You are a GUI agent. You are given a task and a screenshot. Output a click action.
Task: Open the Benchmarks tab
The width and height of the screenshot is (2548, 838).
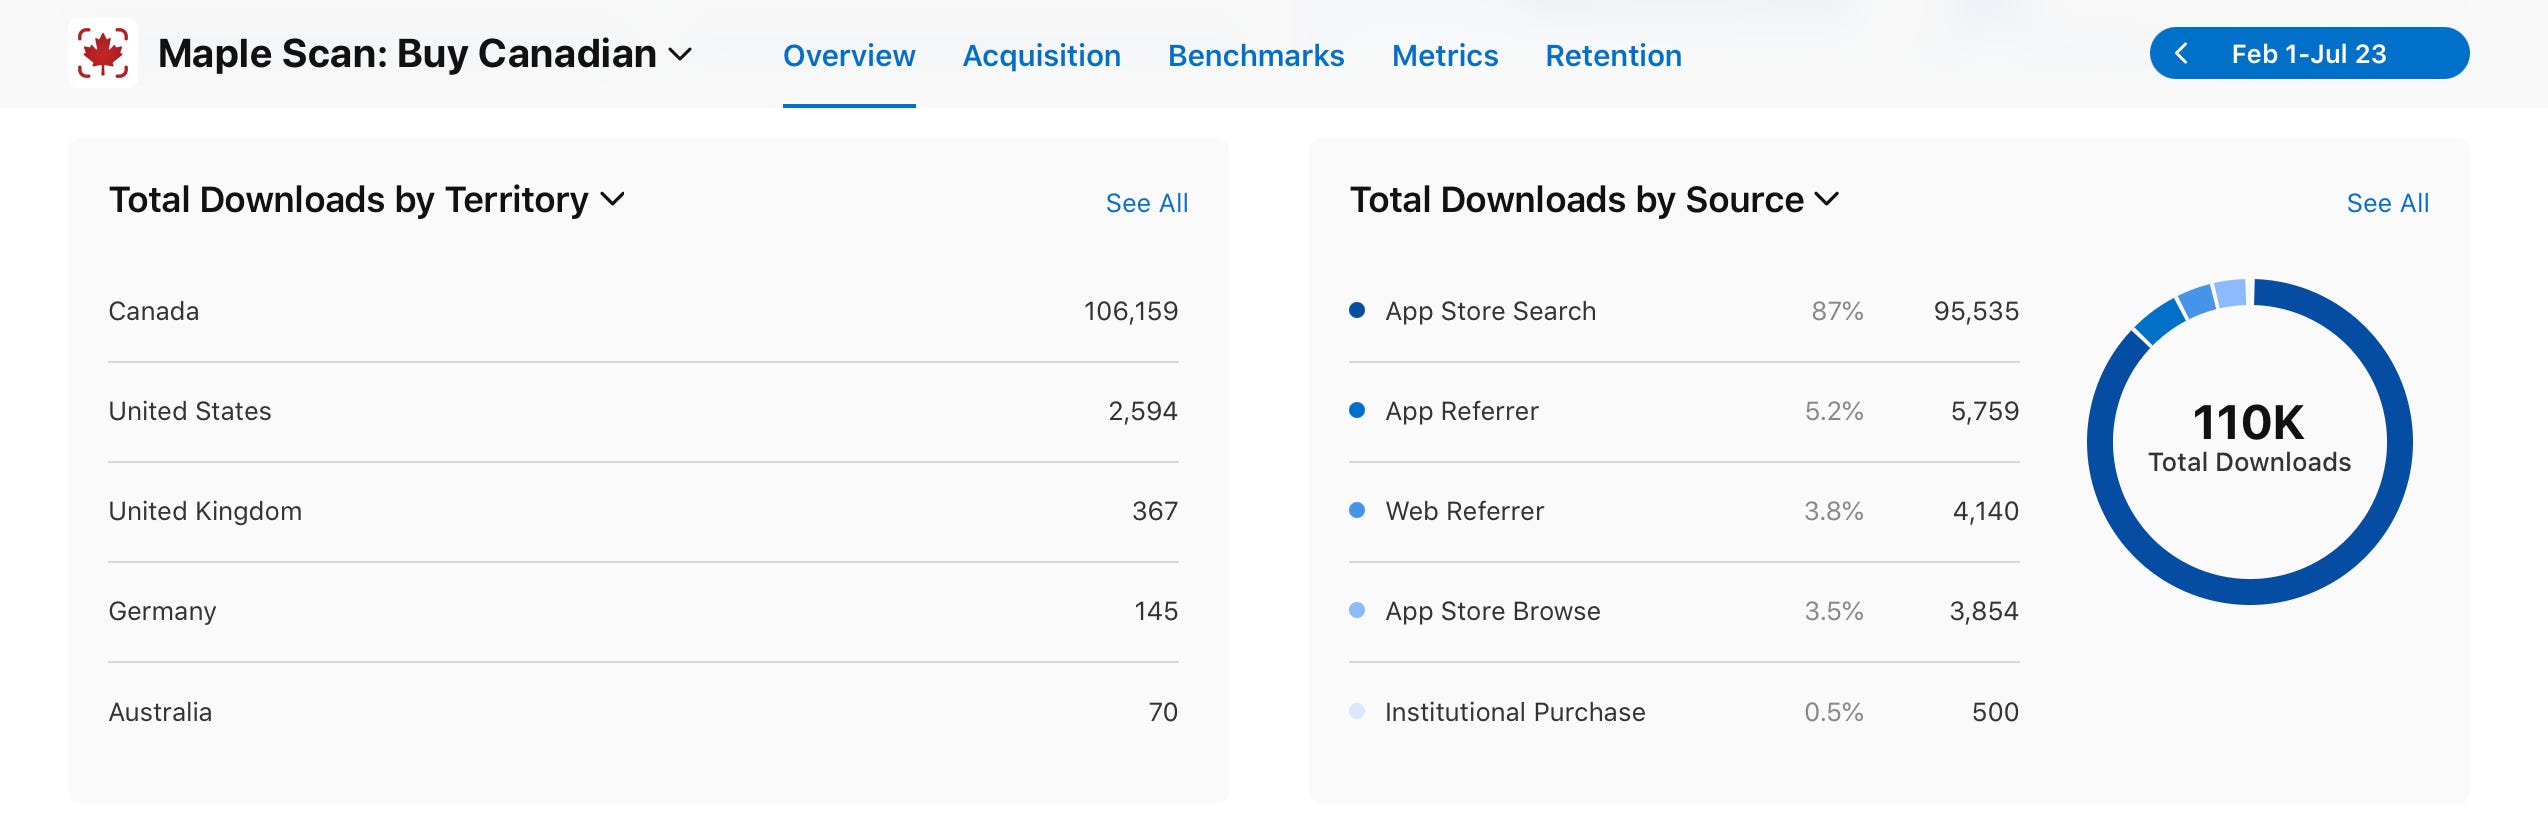1256,56
